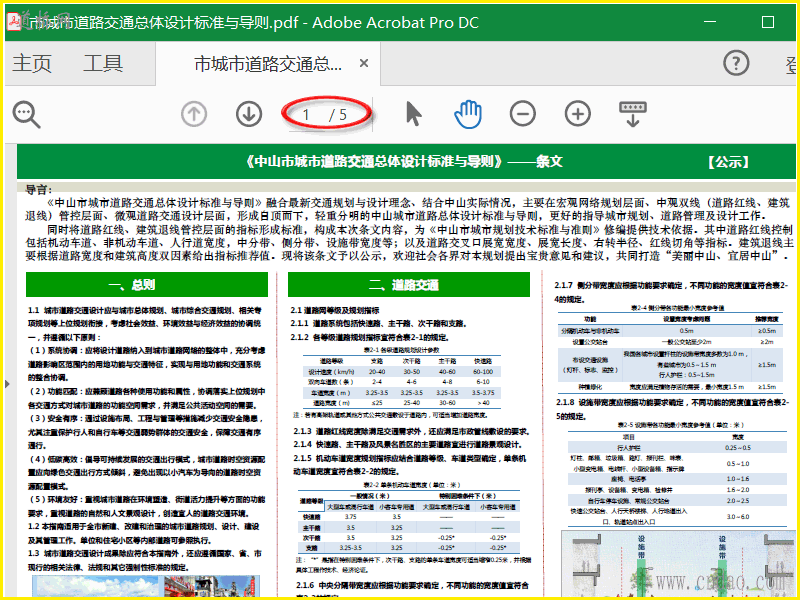This screenshot has height=600, width=800.
Task: Click the 表2-5 facility strip table caption
Action: (681, 425)
